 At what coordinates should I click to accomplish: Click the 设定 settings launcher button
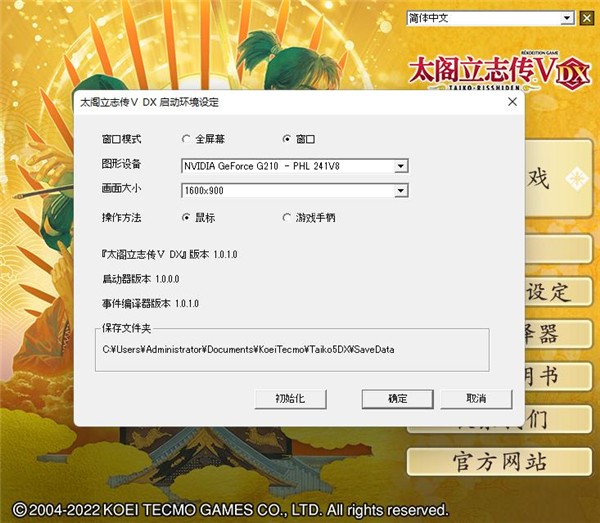point(558,292)
